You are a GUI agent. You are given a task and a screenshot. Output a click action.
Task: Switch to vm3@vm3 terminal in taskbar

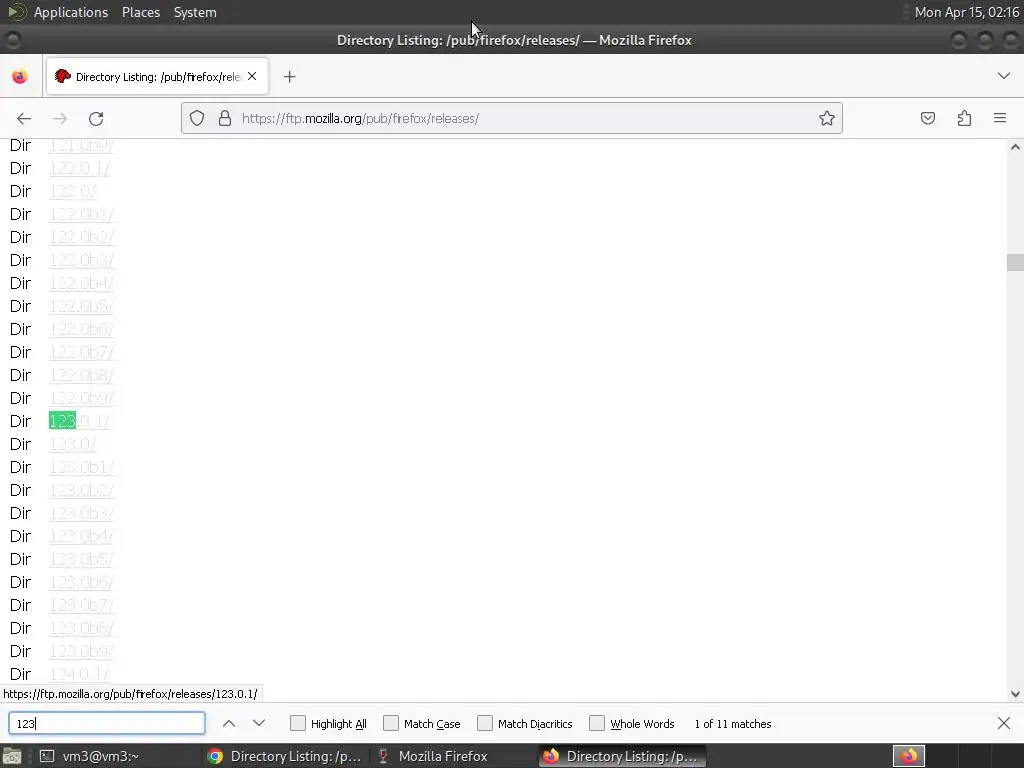90,756
